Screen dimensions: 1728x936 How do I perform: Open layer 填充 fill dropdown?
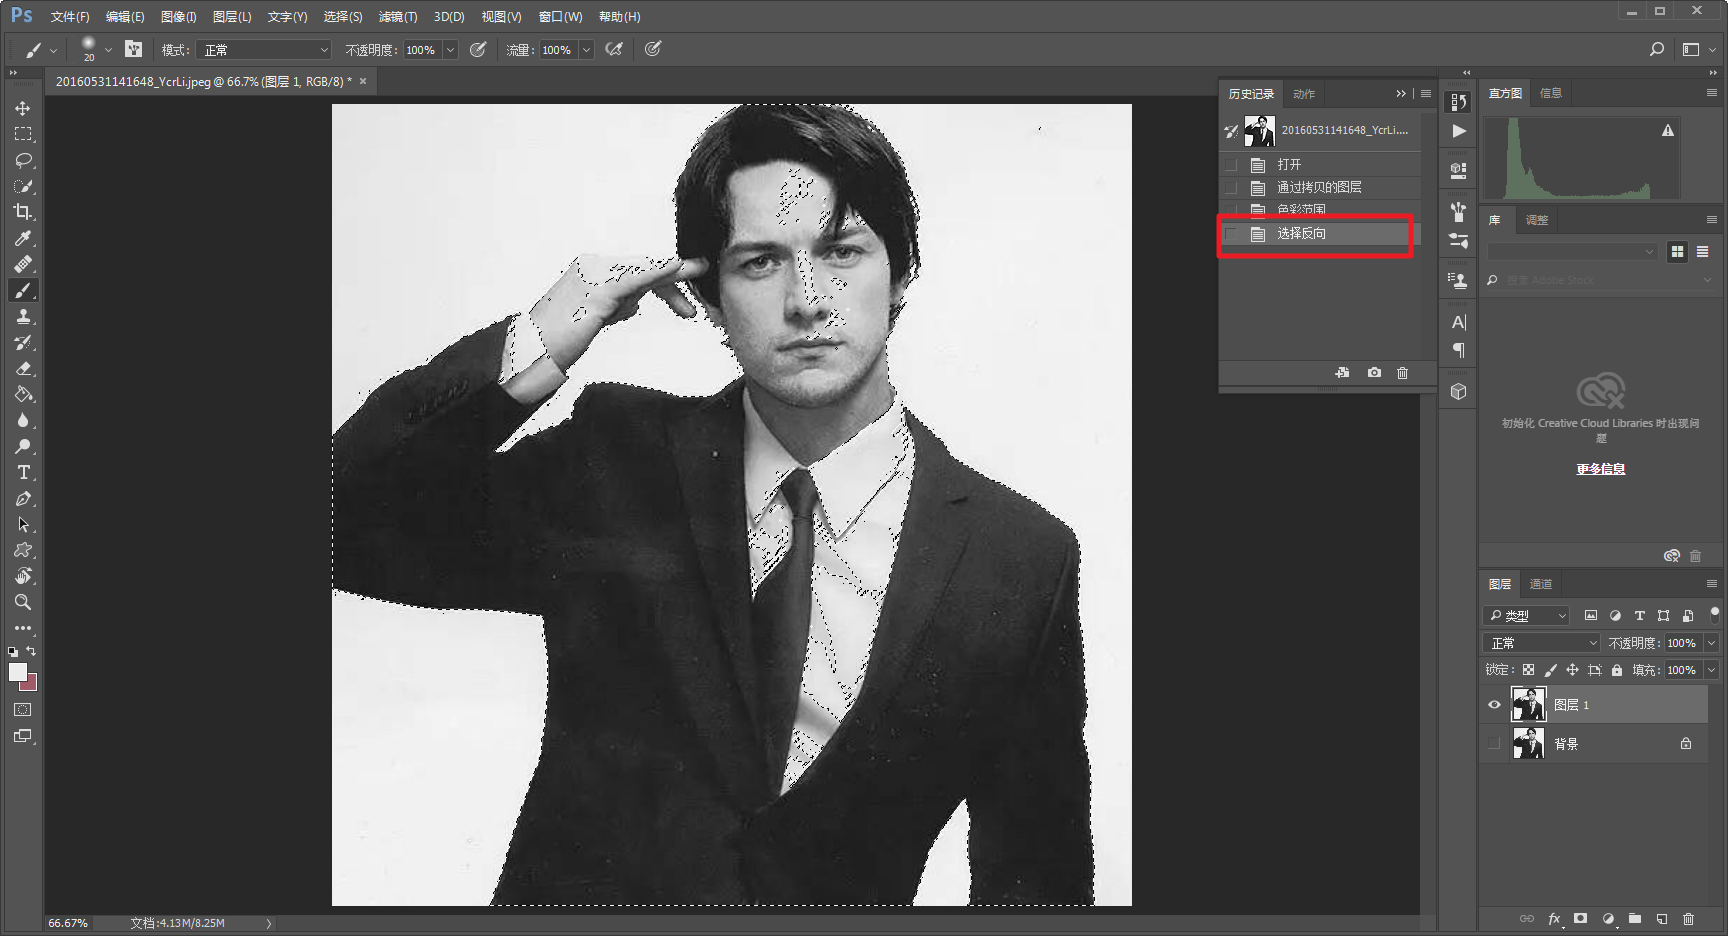pos(1711,670)
